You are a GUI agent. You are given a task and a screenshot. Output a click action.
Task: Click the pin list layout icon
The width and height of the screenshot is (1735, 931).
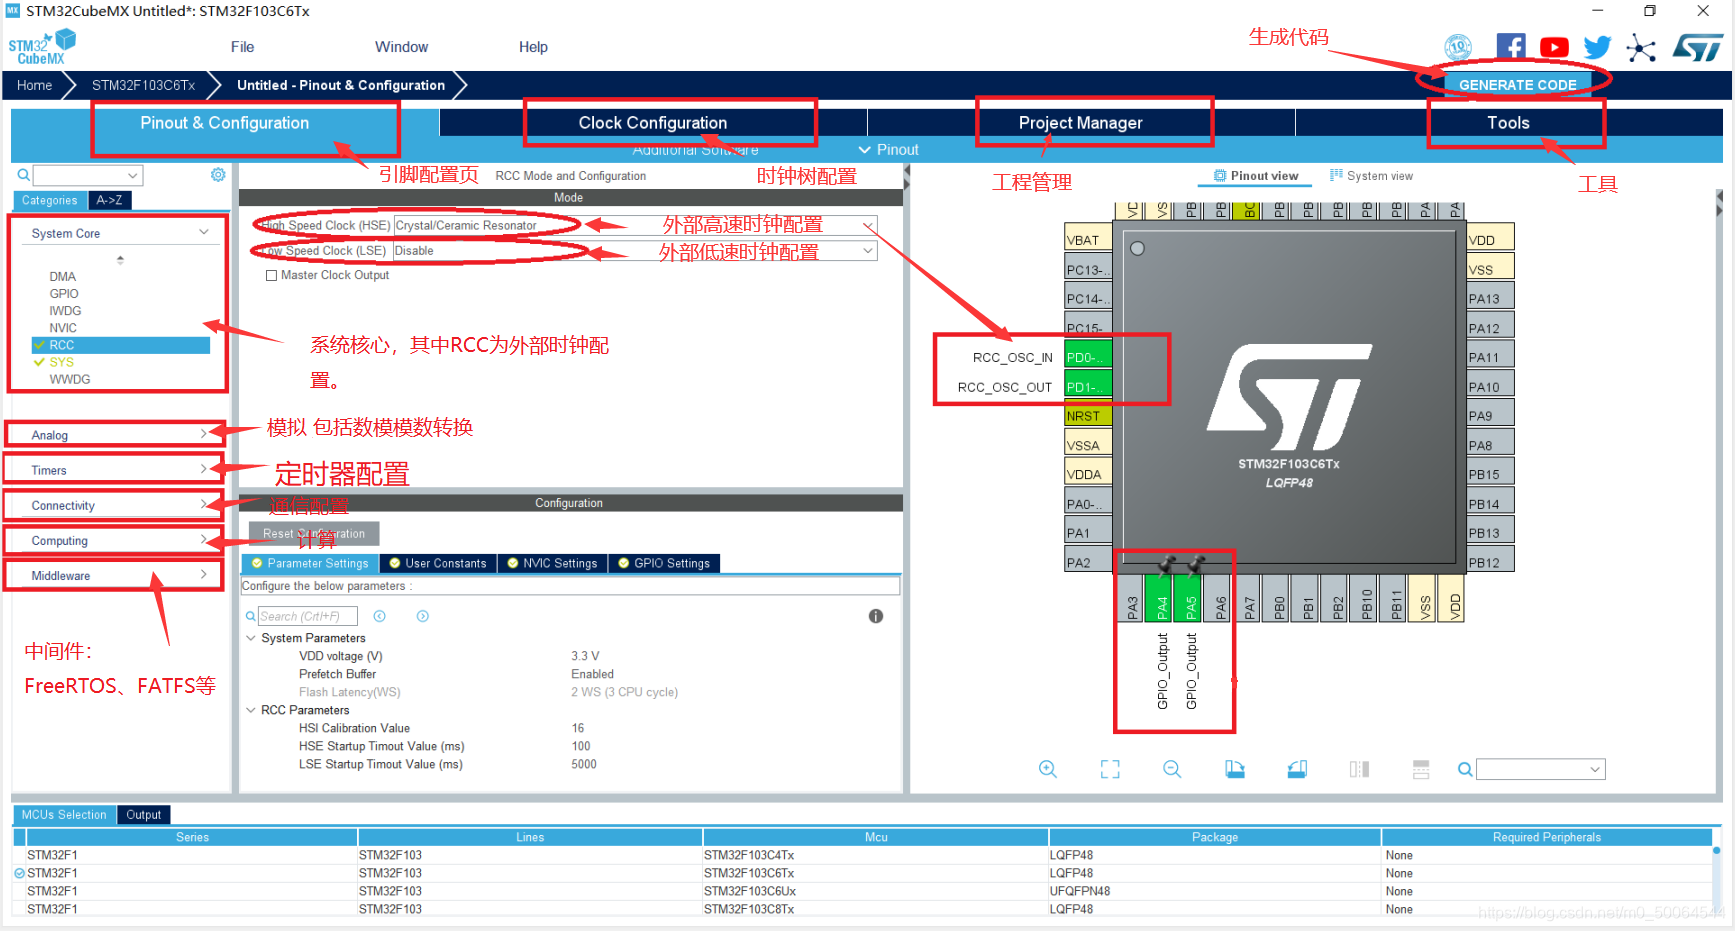[x=1421, y=769]
